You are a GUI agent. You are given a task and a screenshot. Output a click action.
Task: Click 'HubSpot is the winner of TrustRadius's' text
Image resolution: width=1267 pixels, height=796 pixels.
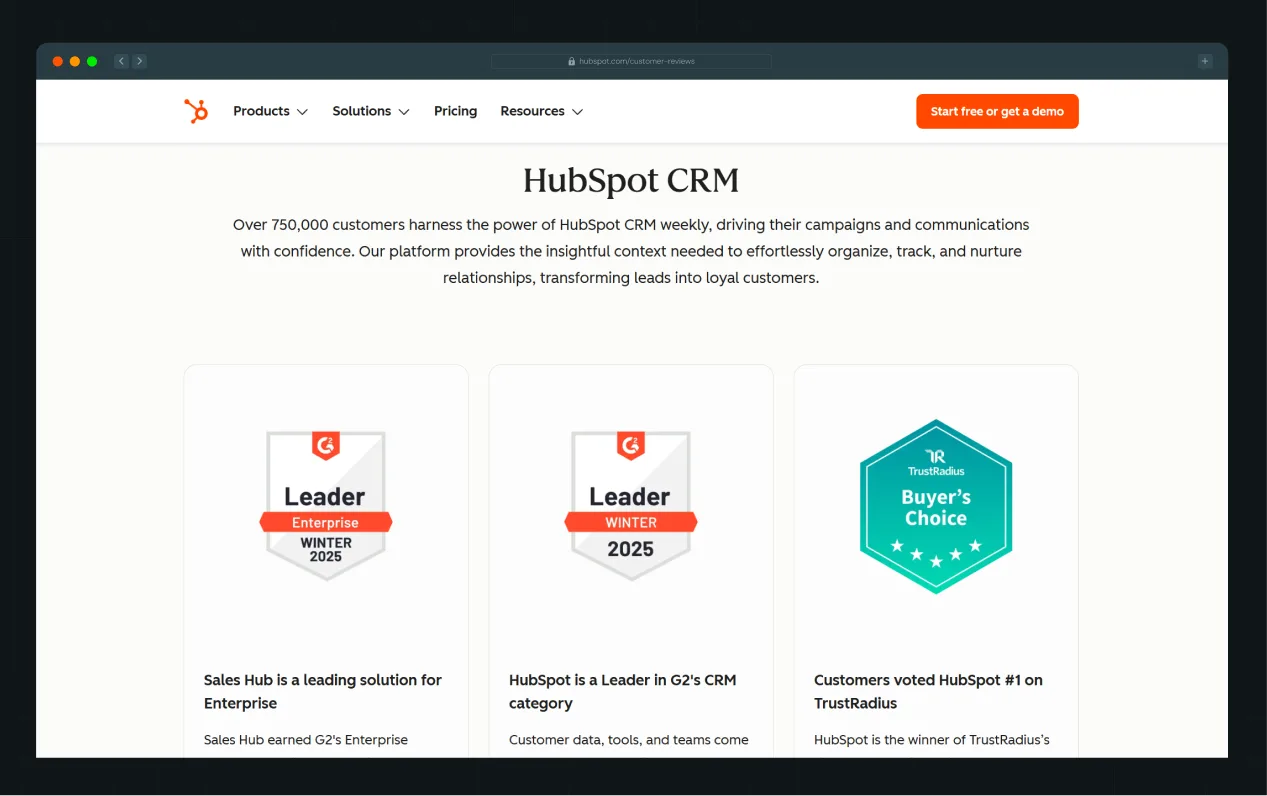(x=932, y=740)
